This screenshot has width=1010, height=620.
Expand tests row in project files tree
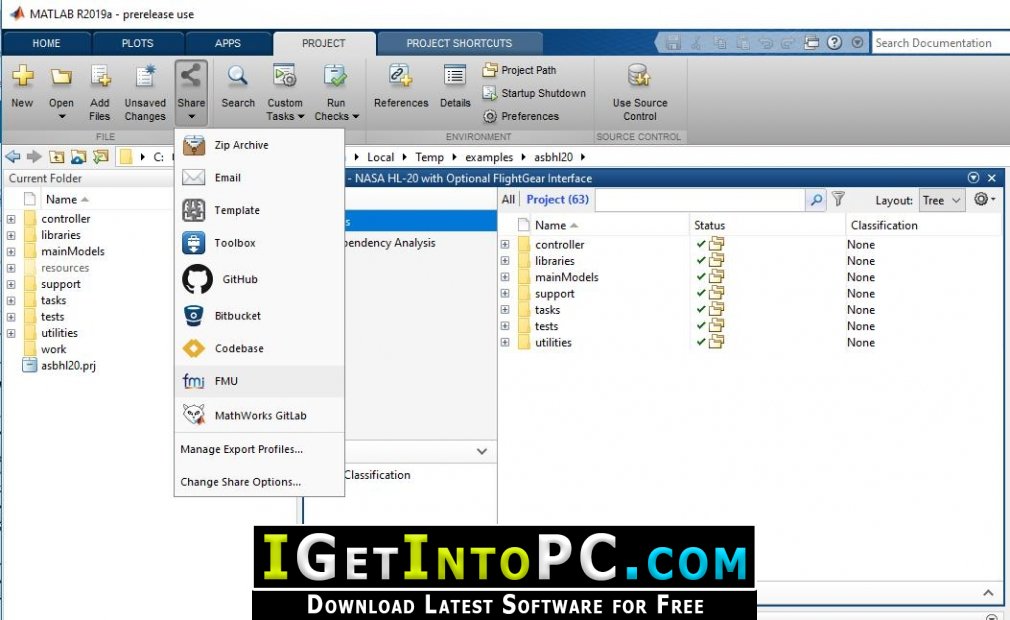click(x=505, y=326)
